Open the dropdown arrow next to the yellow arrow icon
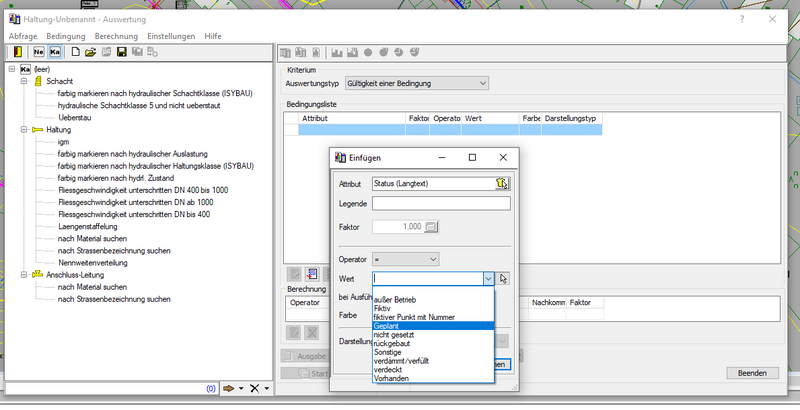The image size is (800, 410). (241, 389)
